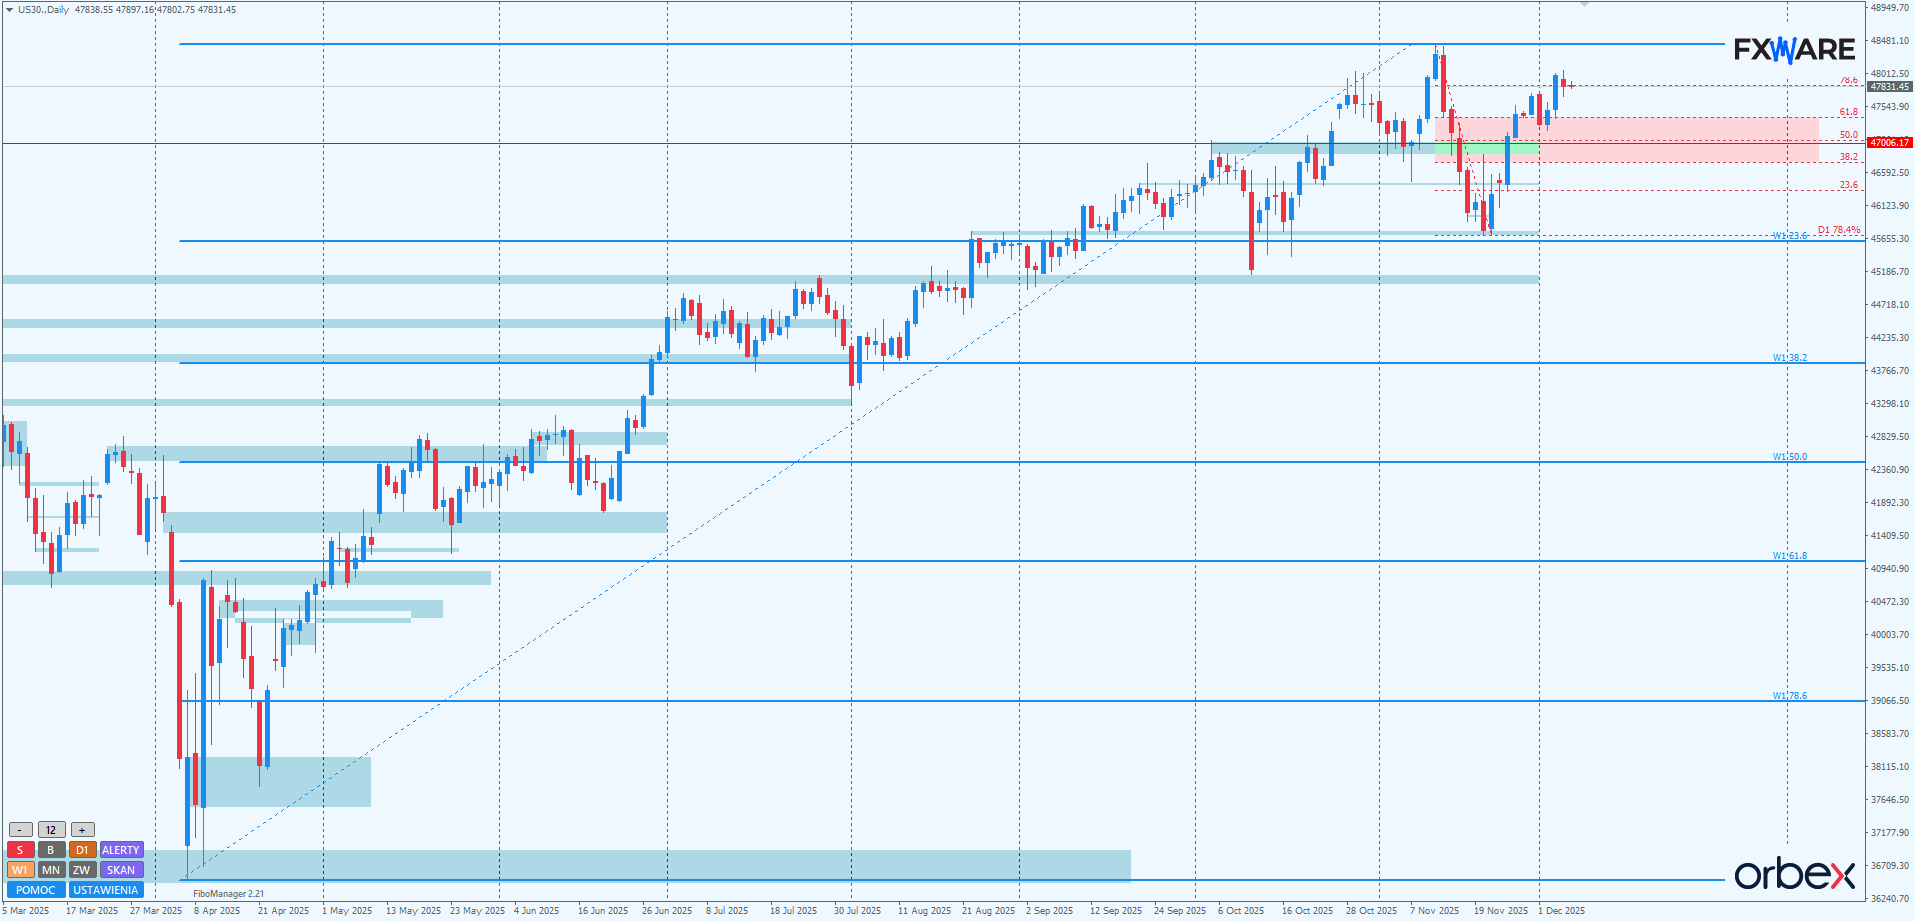Open the ALERTY alerts panel
This screenshot has height=921, width=1915.
(x=121, y=850)
